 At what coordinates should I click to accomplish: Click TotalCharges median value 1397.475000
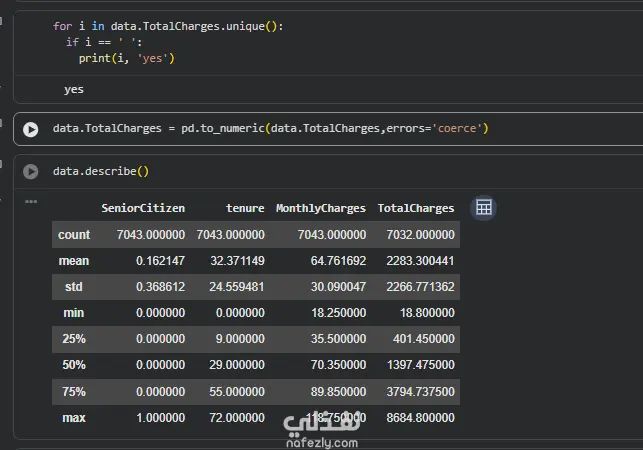(421, 365)
